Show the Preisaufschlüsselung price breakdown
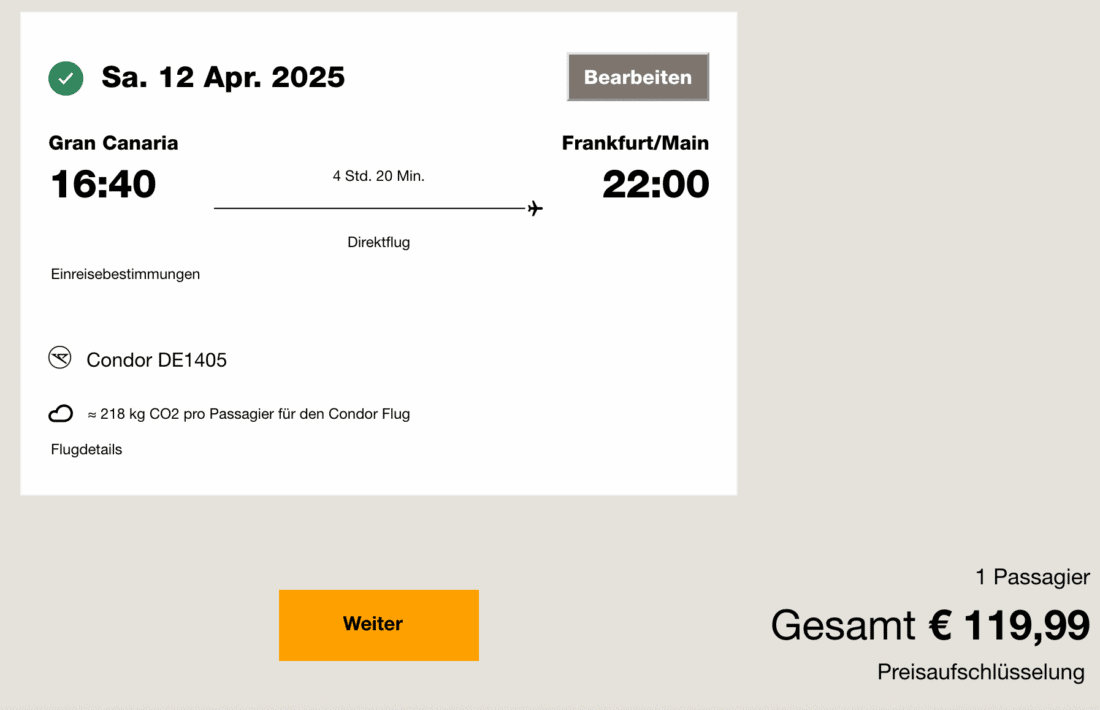Screen dimensions: 1100x710 pos(980,672)
